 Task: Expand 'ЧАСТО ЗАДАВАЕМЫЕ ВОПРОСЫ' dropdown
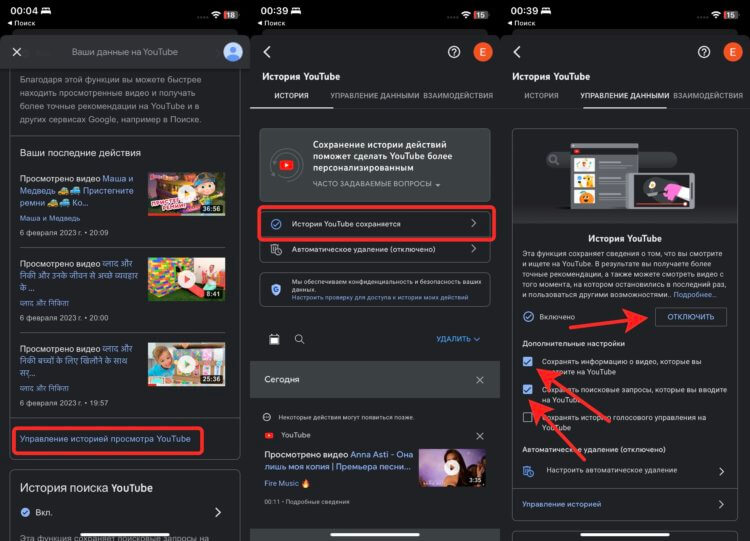point(376,184)
